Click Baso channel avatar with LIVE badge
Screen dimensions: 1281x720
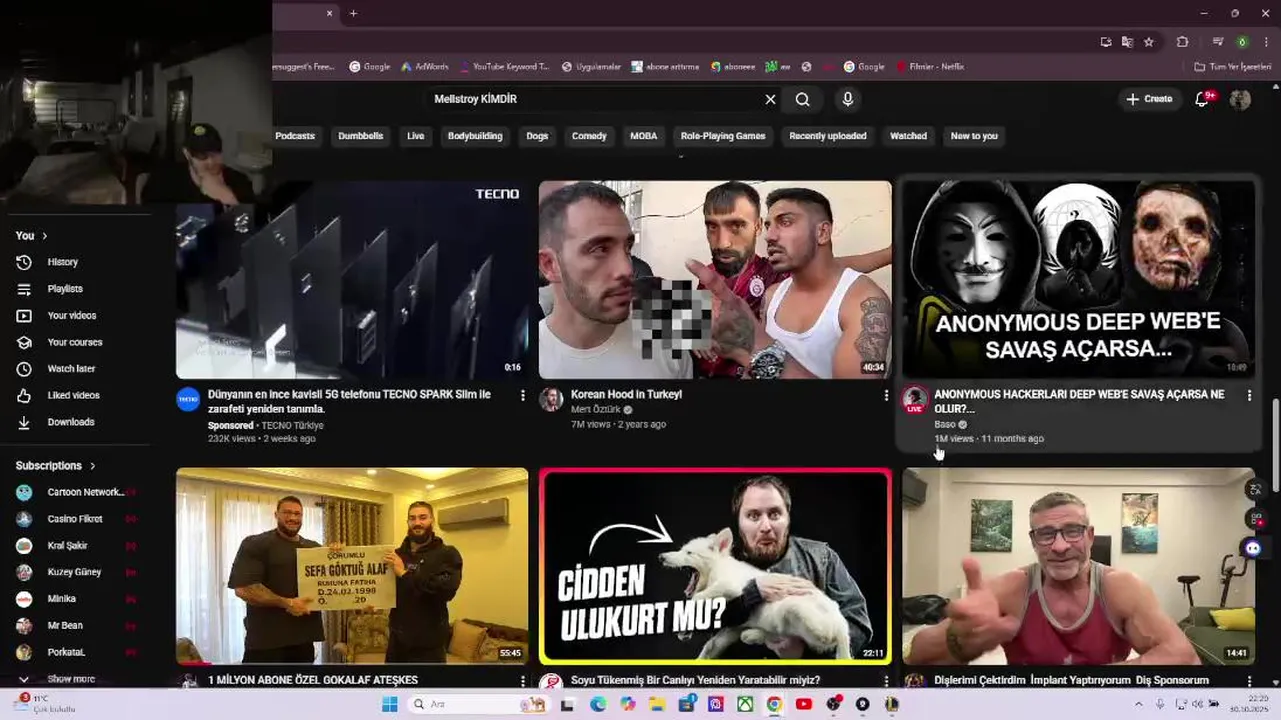point(914,400)
